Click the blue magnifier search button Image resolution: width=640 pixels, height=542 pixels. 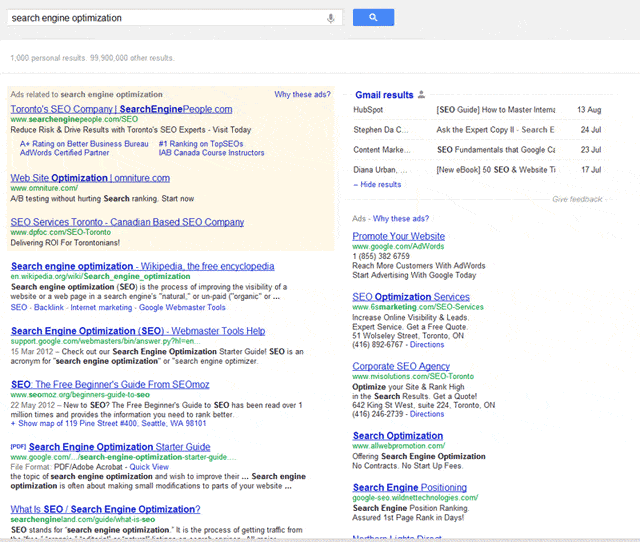point(373,17)
